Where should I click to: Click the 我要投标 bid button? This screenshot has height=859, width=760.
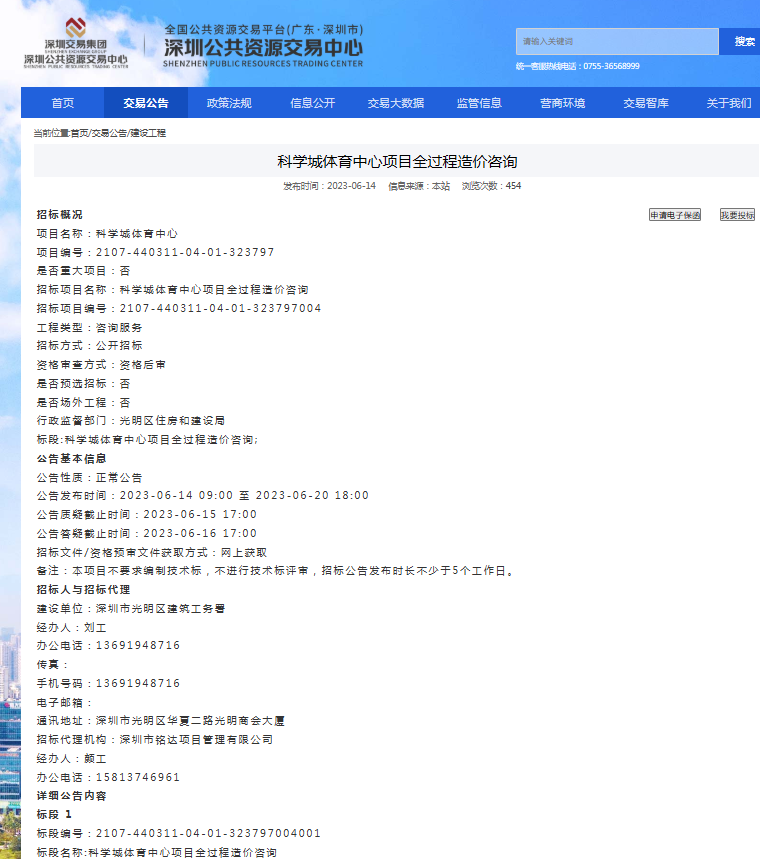click(737, 215)
